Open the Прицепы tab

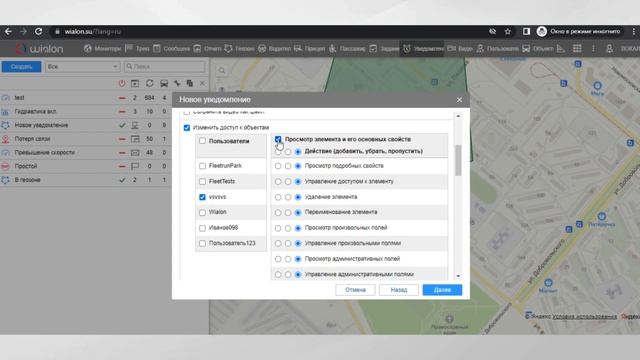point(309,49)
